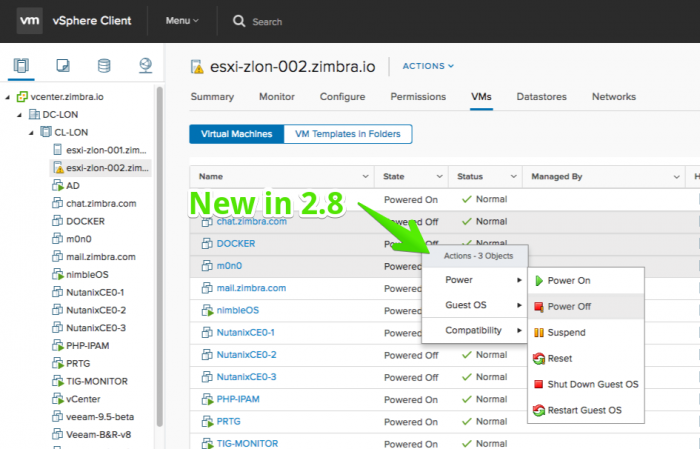The image size is (700, 449).
Task: Open the VMs and Templates view icon
Action: pyautogui.click(x=62, y=66)
